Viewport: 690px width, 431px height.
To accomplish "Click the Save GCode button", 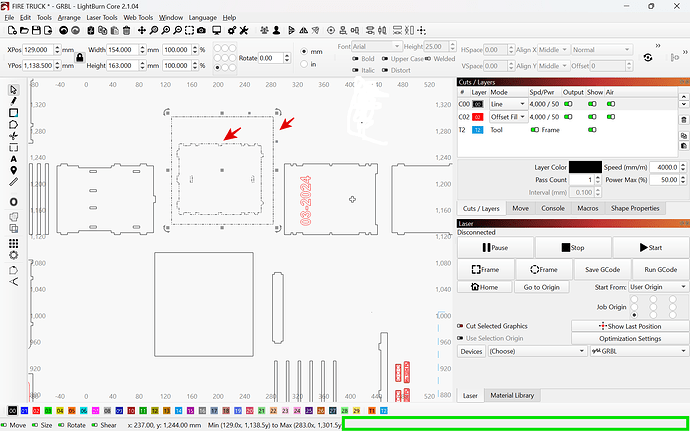I will click(602, 269).
